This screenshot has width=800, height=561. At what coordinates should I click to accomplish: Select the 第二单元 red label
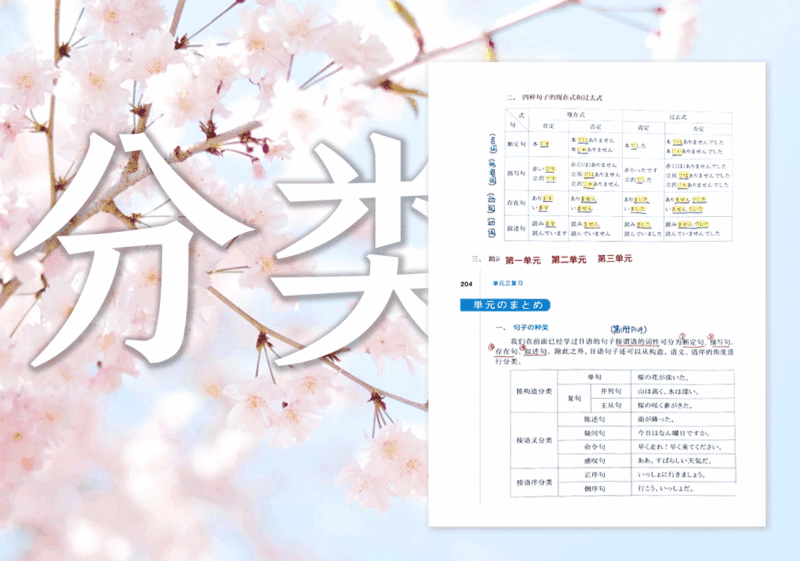tap(569, 260)
